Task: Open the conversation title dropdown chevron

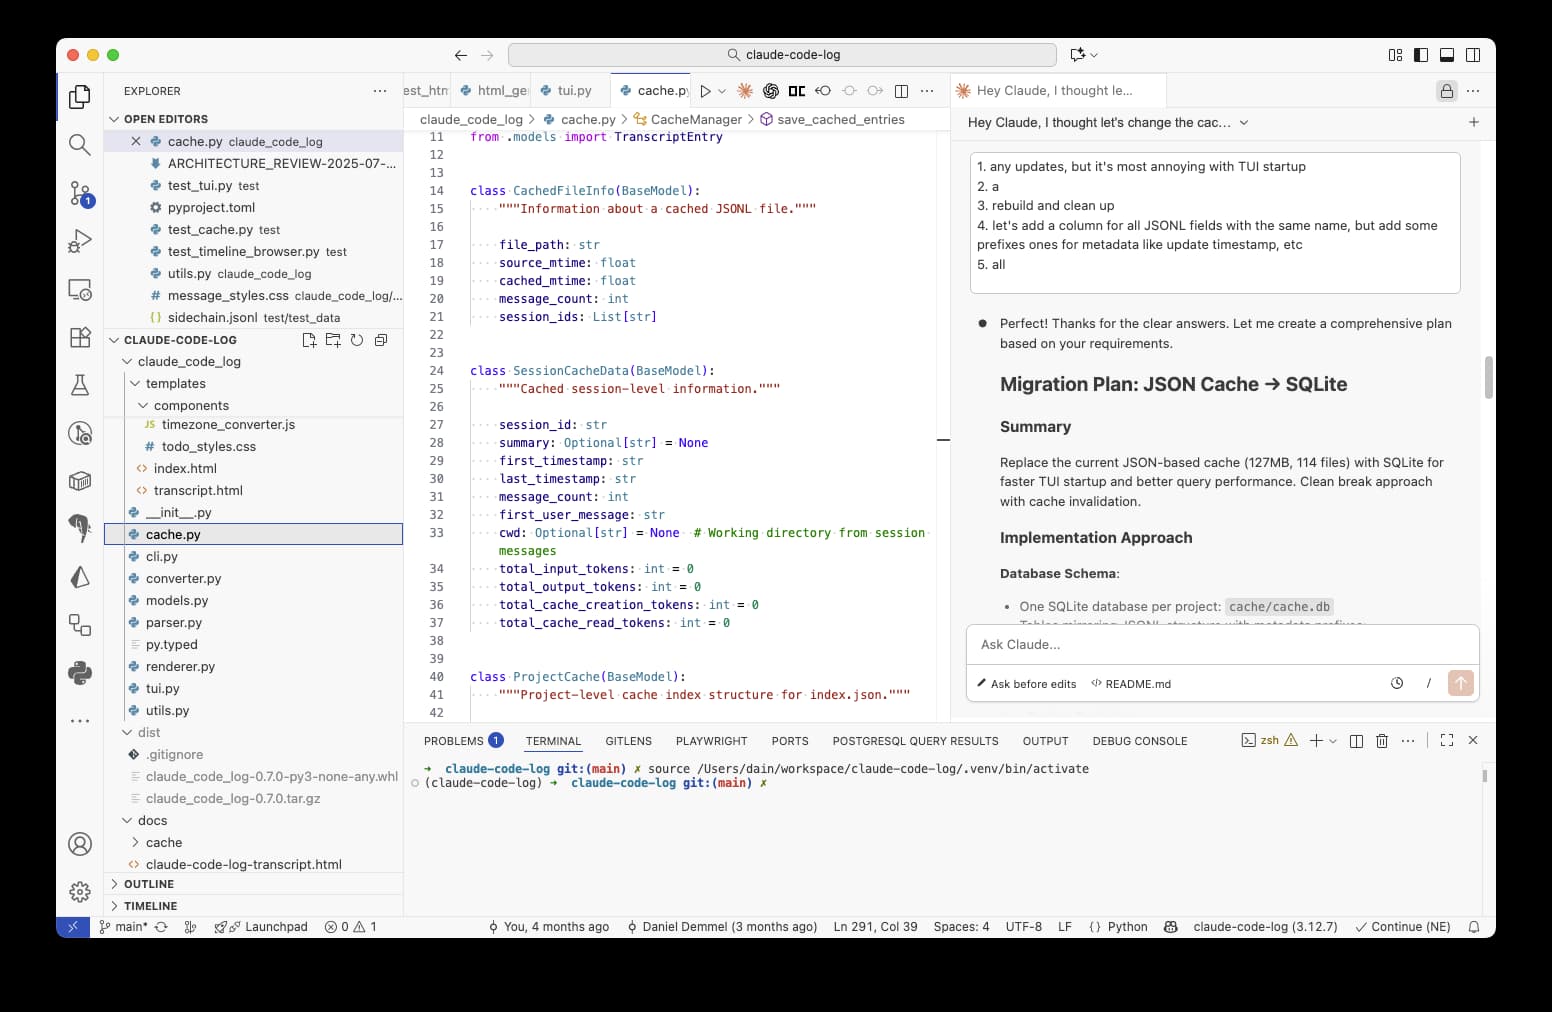Action: 1244,123
